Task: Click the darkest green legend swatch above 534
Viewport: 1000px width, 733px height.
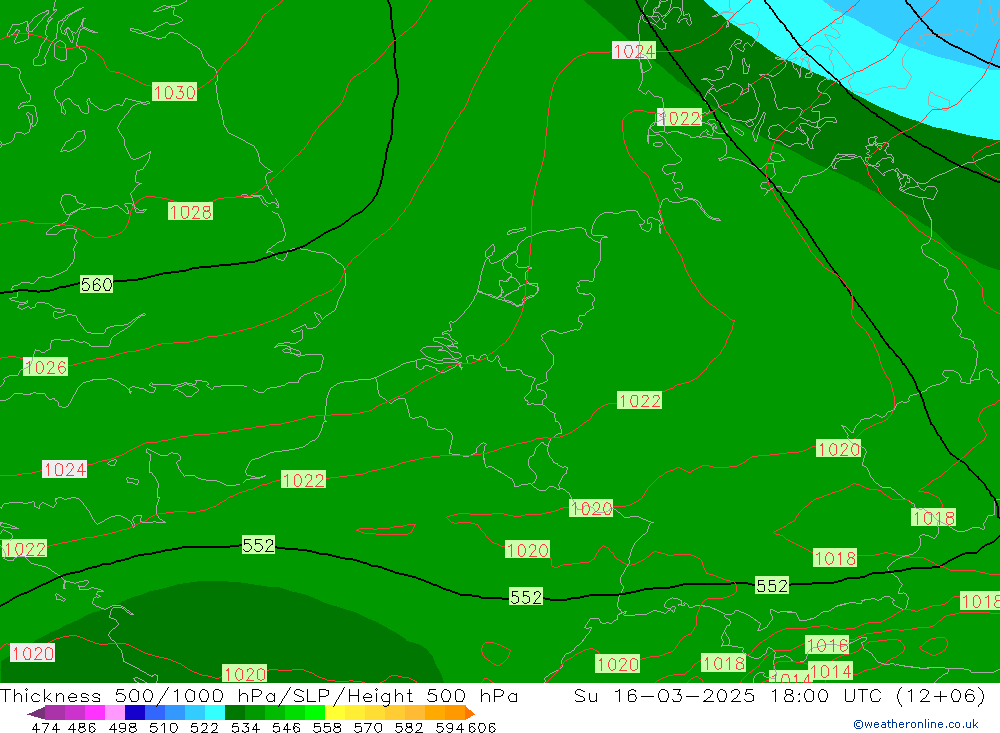Action: point(235,713)
